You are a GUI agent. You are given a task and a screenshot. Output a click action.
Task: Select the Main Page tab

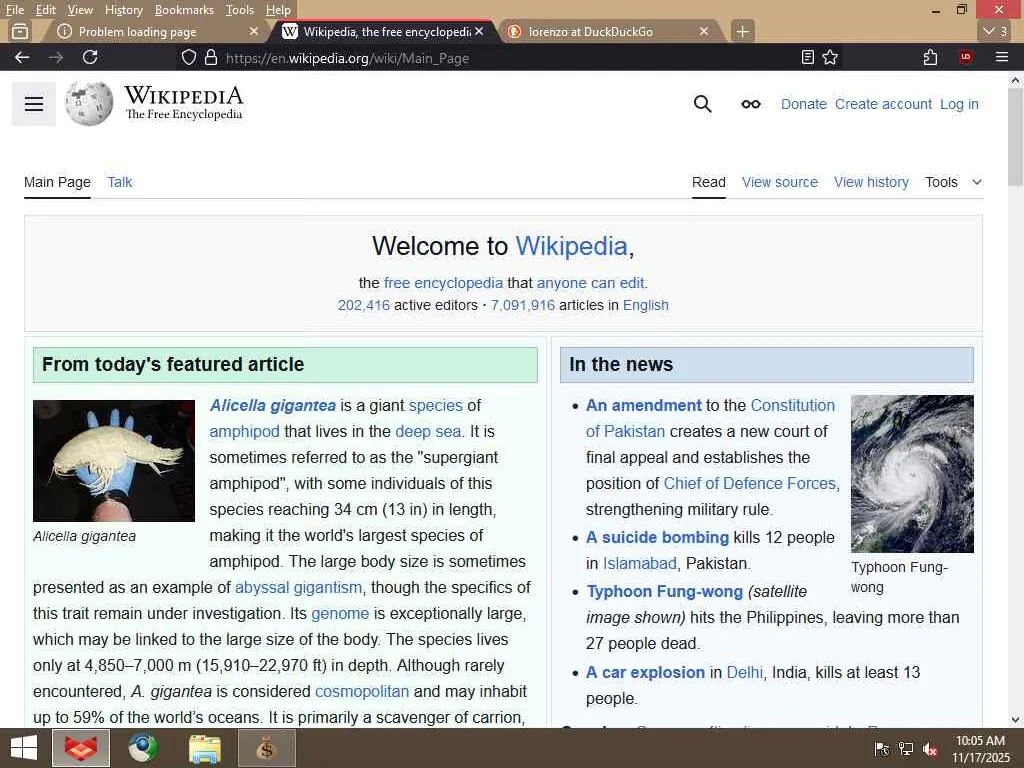click(x=57, y=182)
